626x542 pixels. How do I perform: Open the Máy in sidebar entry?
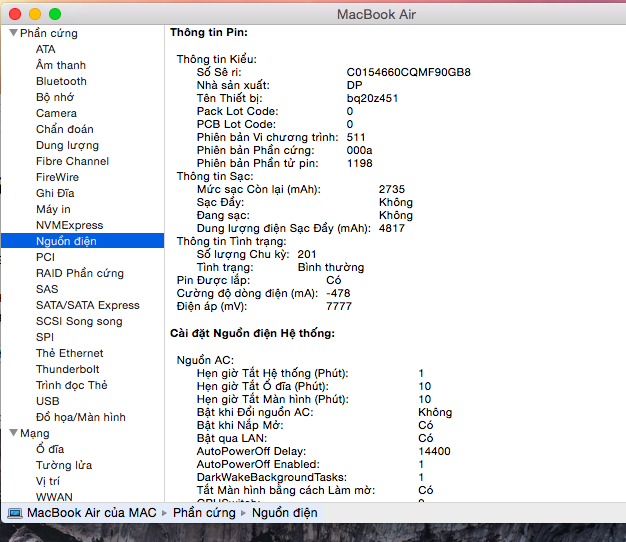tap(53, 209)
